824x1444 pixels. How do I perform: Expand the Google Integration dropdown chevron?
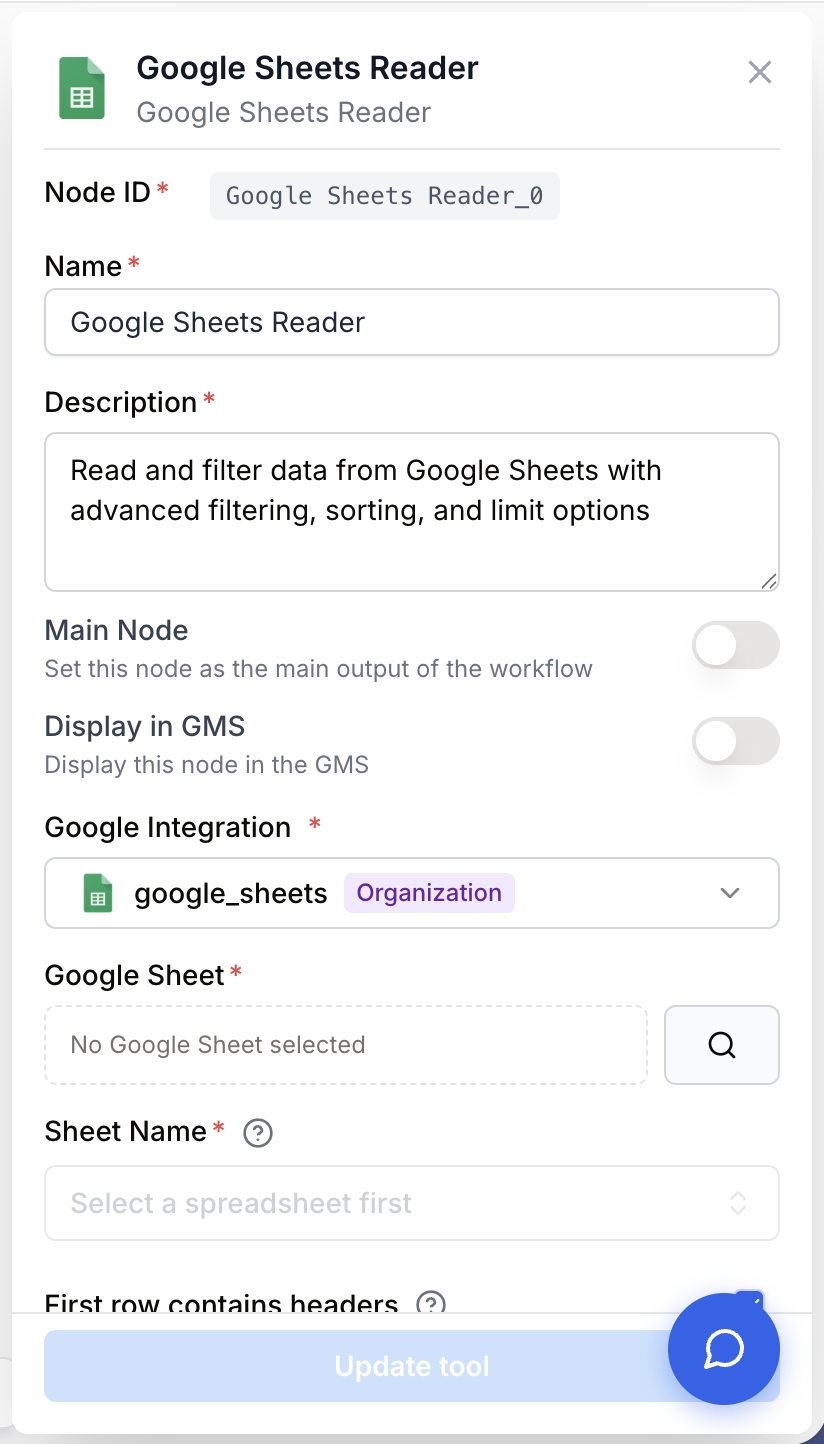point(730,893)
